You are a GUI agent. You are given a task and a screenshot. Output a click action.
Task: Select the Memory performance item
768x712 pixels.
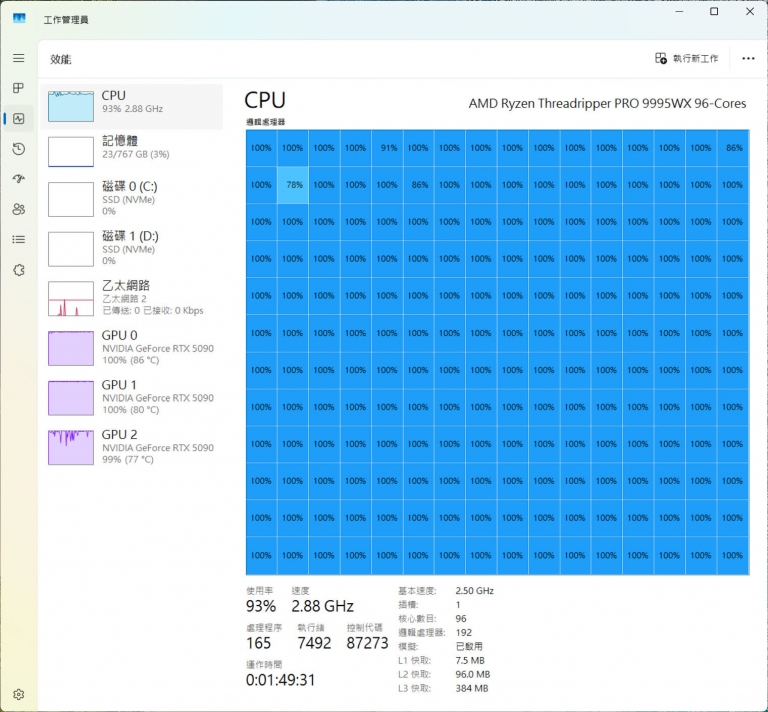click(135, 150)
